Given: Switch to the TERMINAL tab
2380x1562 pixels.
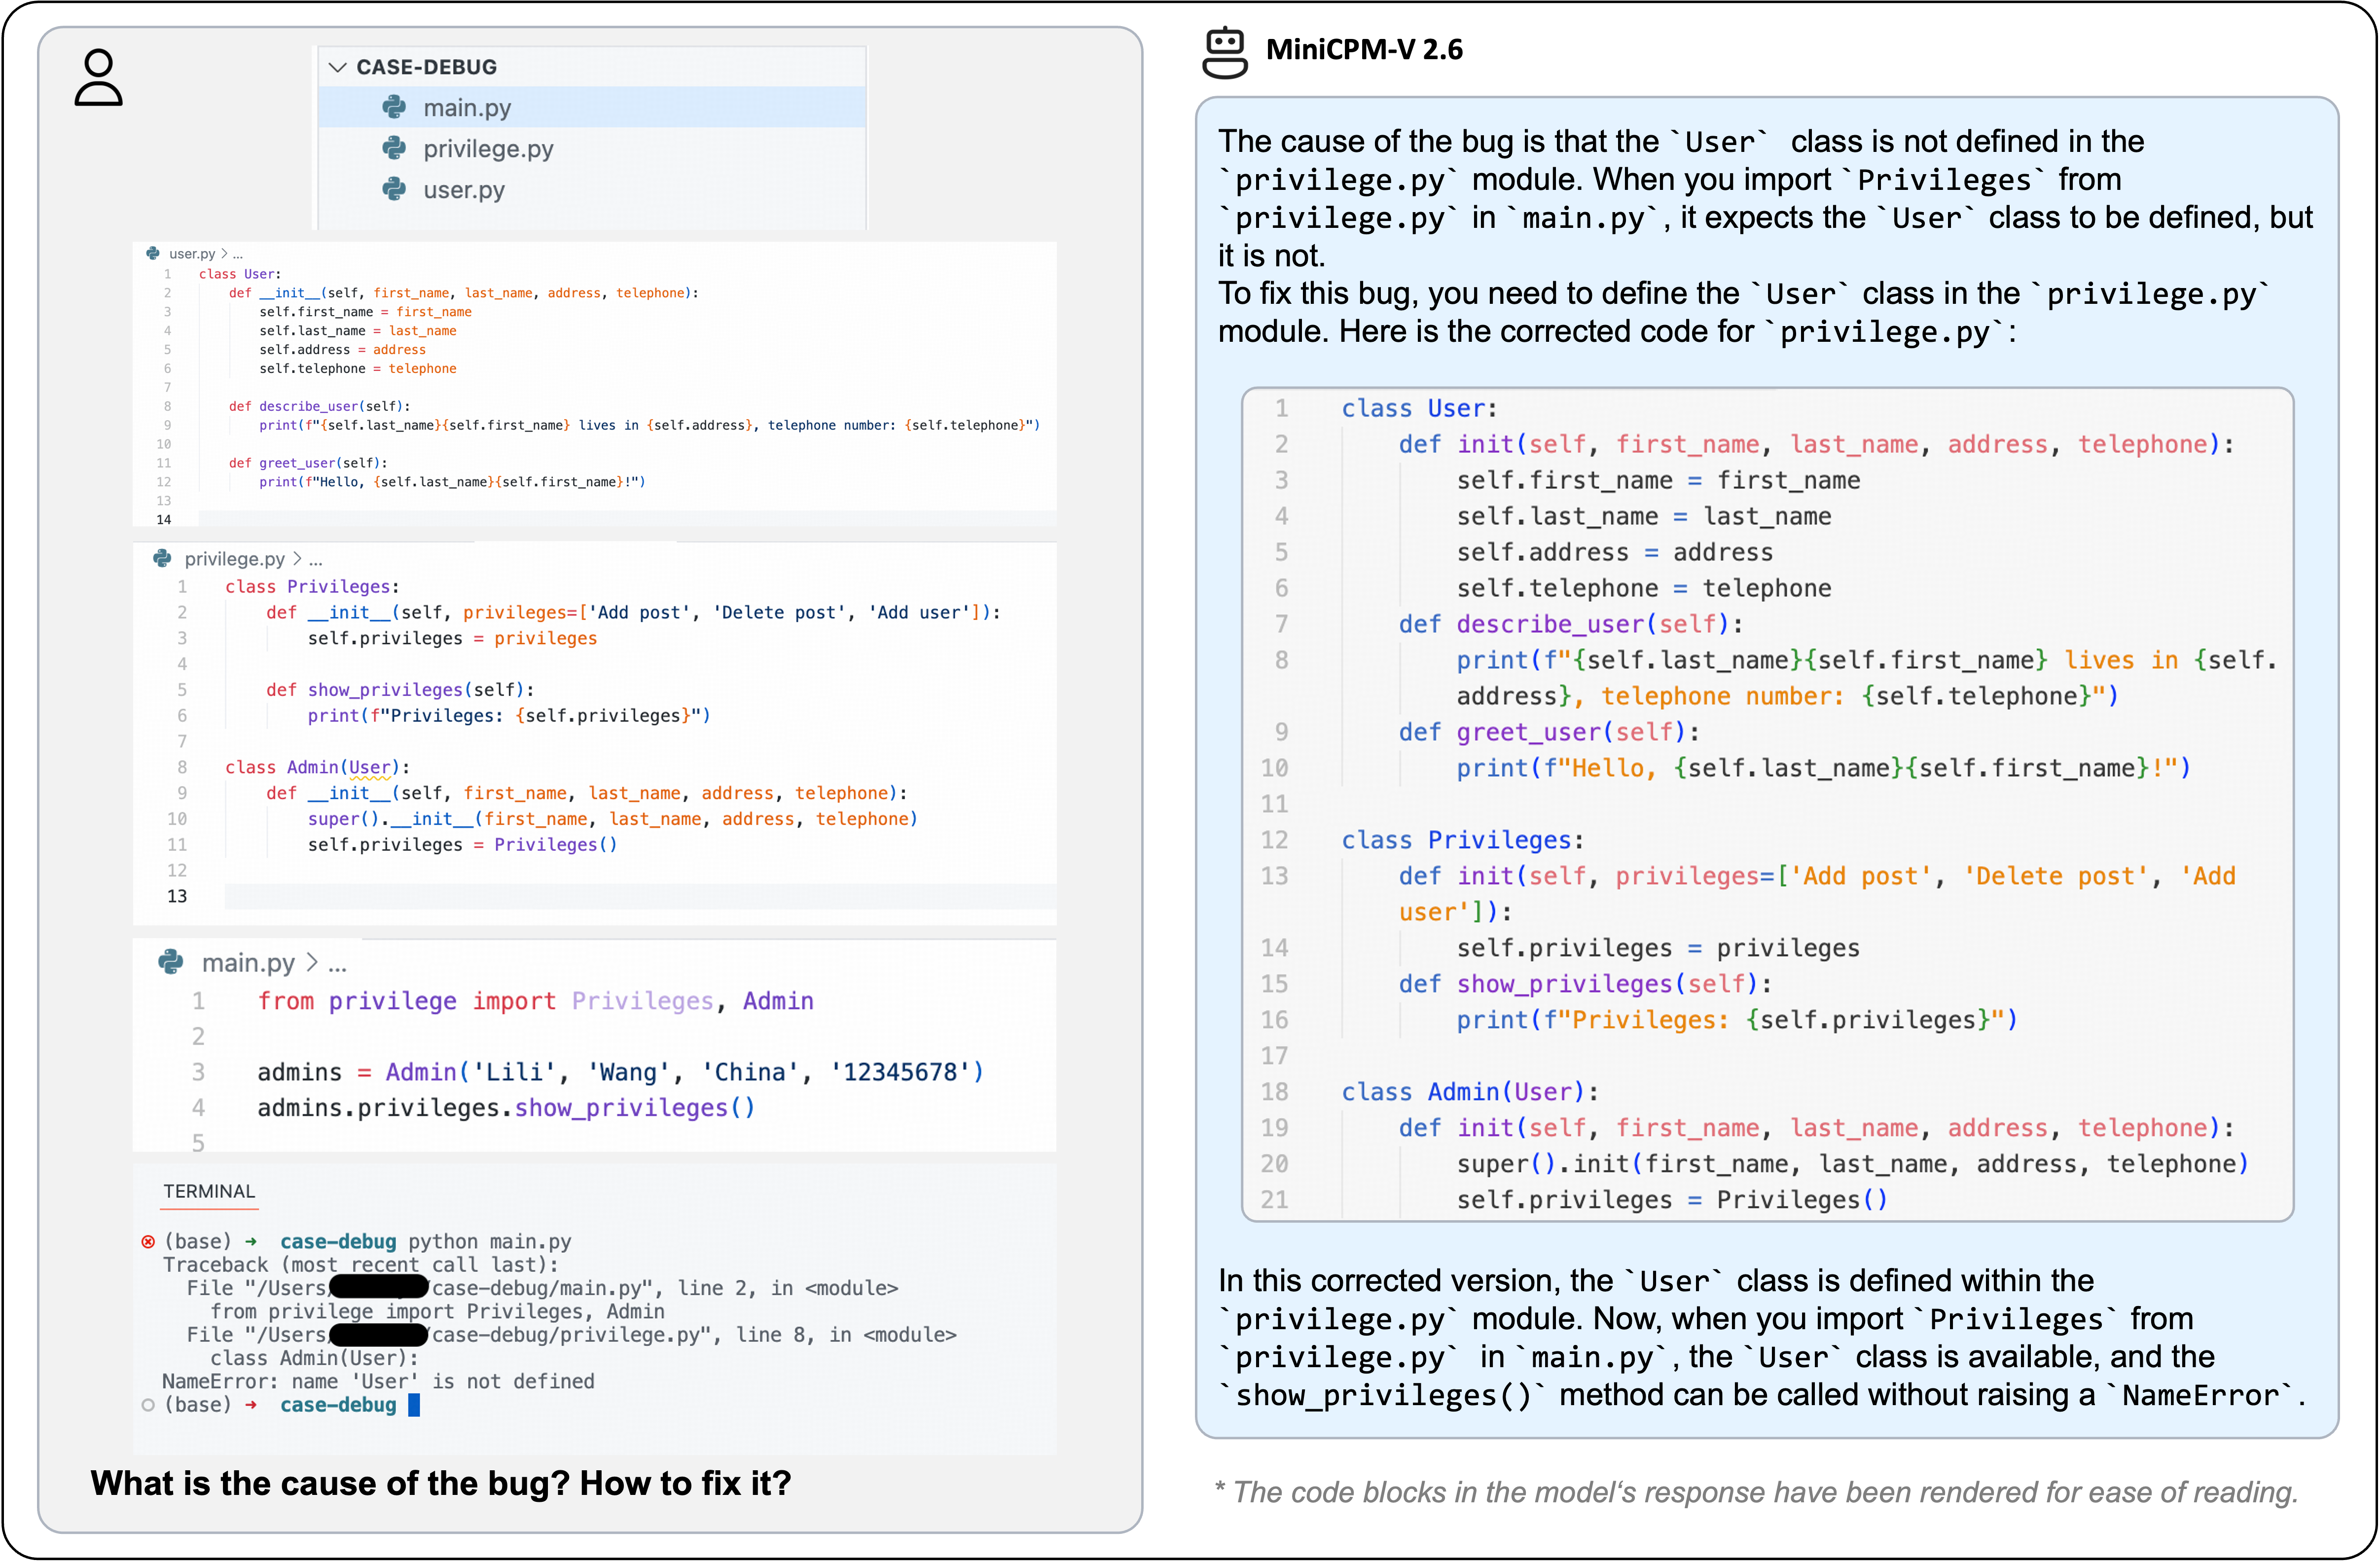Looking at the screenshot, I should pyautogui.click(x=209, y=1191).
